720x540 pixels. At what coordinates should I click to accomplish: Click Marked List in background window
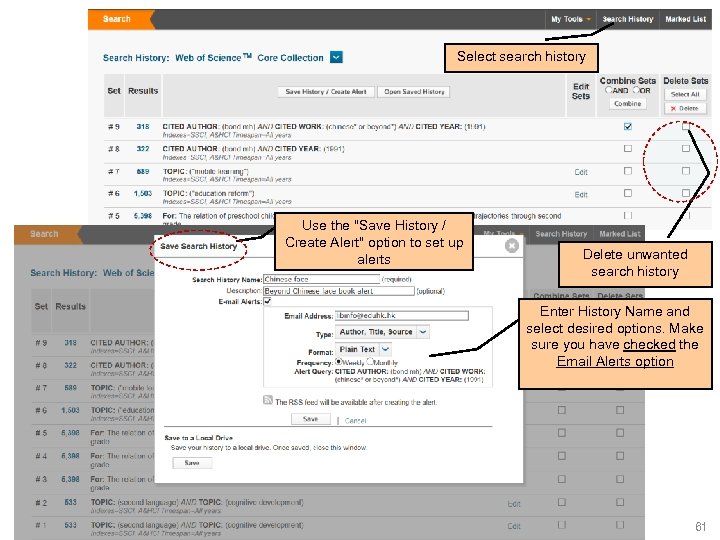619,234
